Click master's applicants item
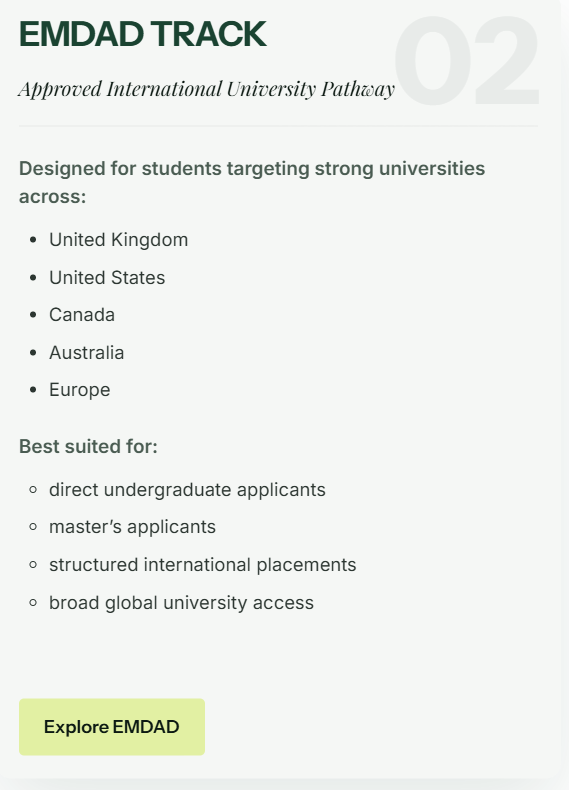The image size is (569, 790). (132, 527)
